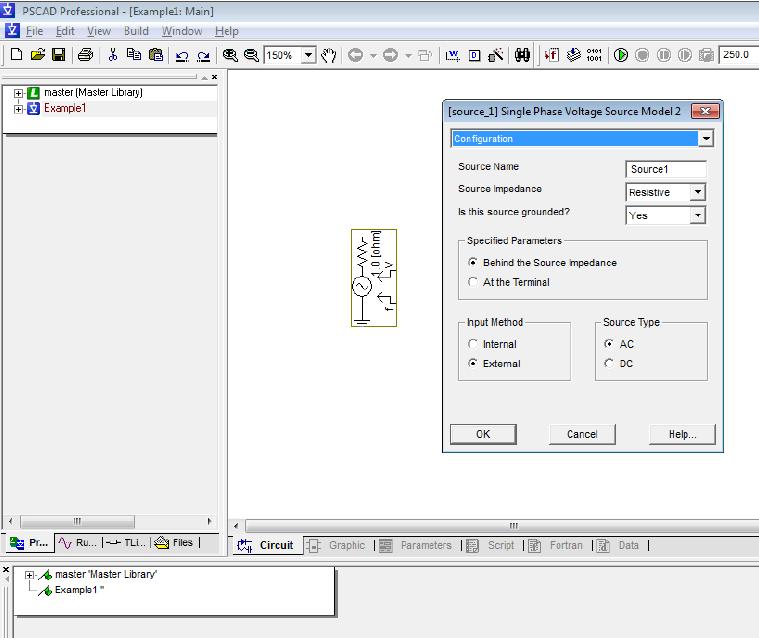Choose Internal input method
Screen dimensions: 759x638
473,344
